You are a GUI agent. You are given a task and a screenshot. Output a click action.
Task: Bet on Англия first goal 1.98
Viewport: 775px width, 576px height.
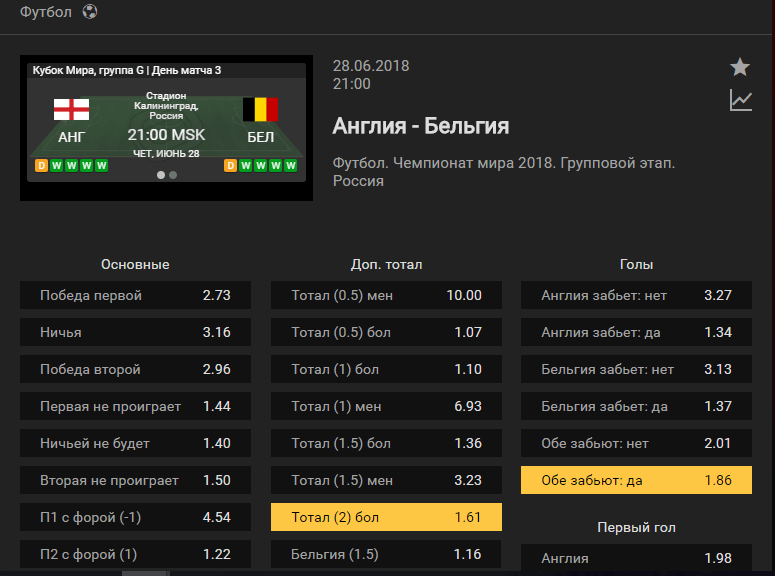pyautogui.click(x=637, y=558)
